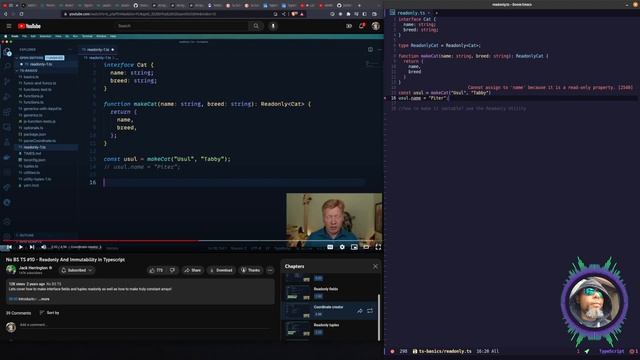Viewport: 640px width, 360px height.
Task: Open the YouTube Create video icon
Action: (349, 26)
